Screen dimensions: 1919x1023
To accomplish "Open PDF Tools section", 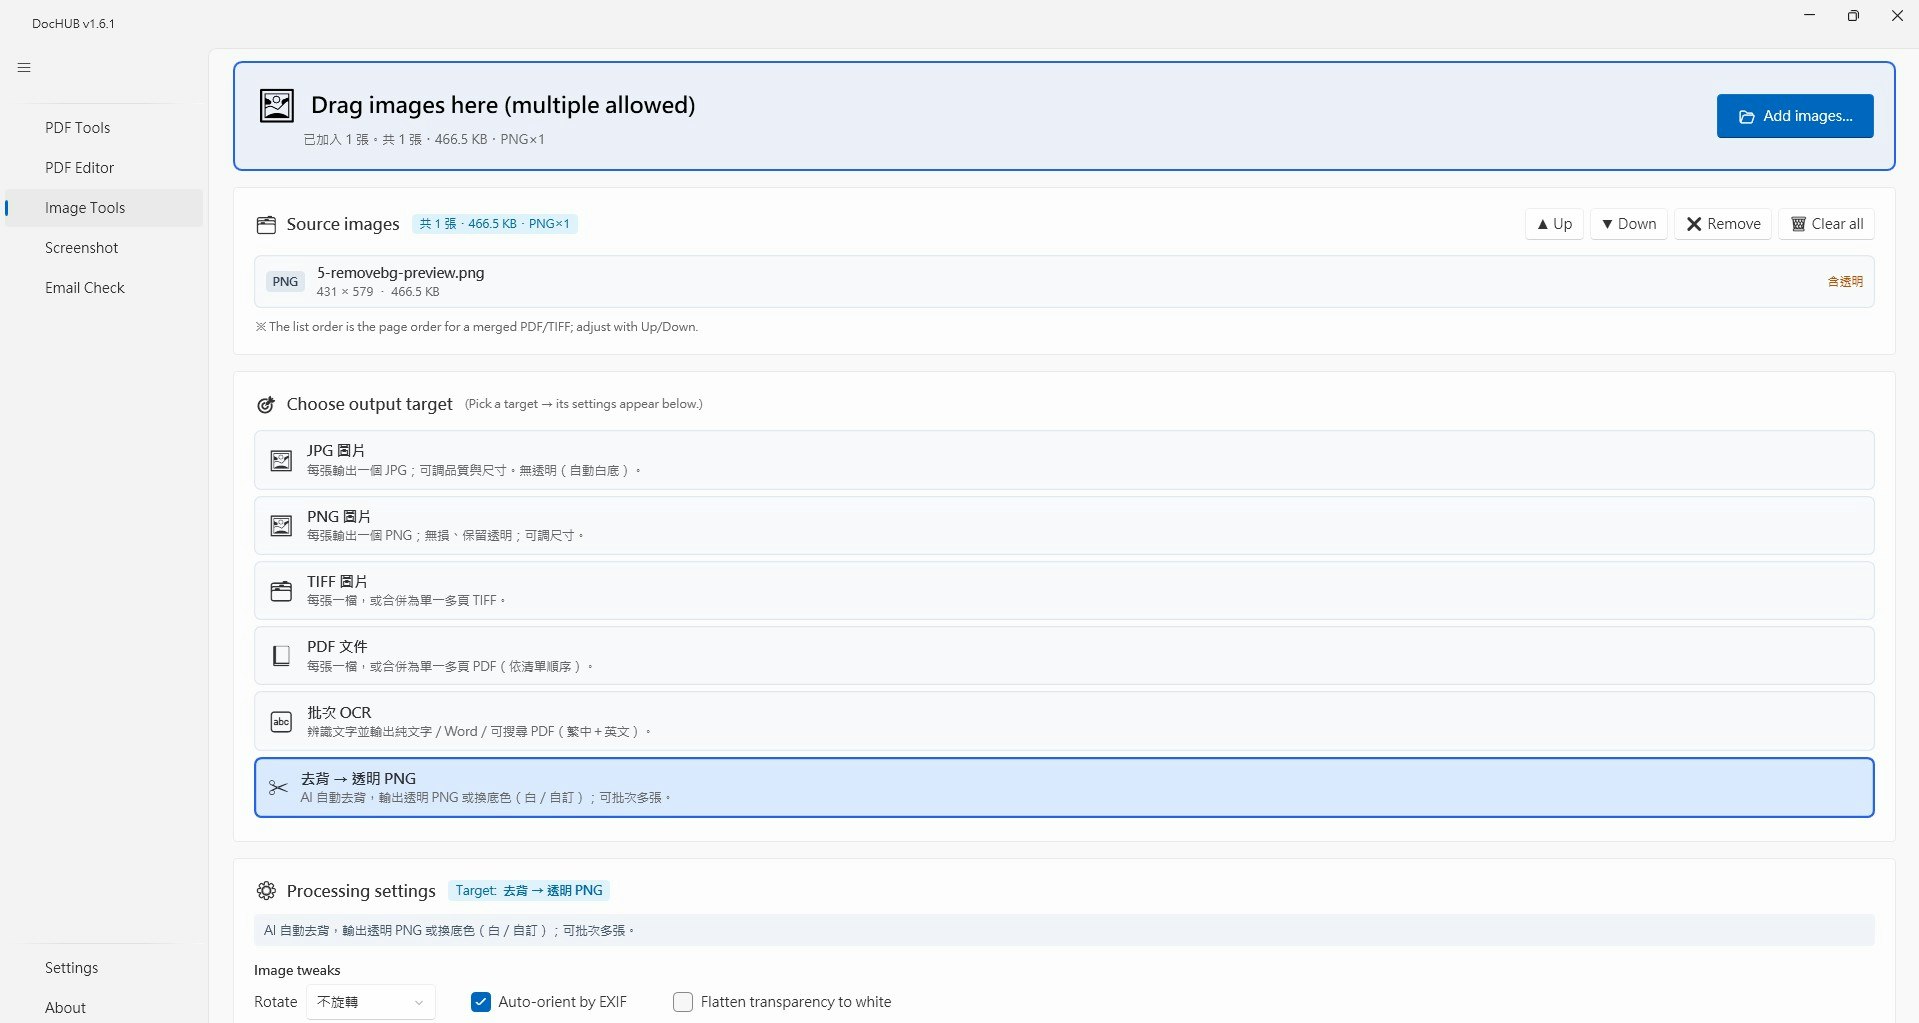I will click(105, 128).
